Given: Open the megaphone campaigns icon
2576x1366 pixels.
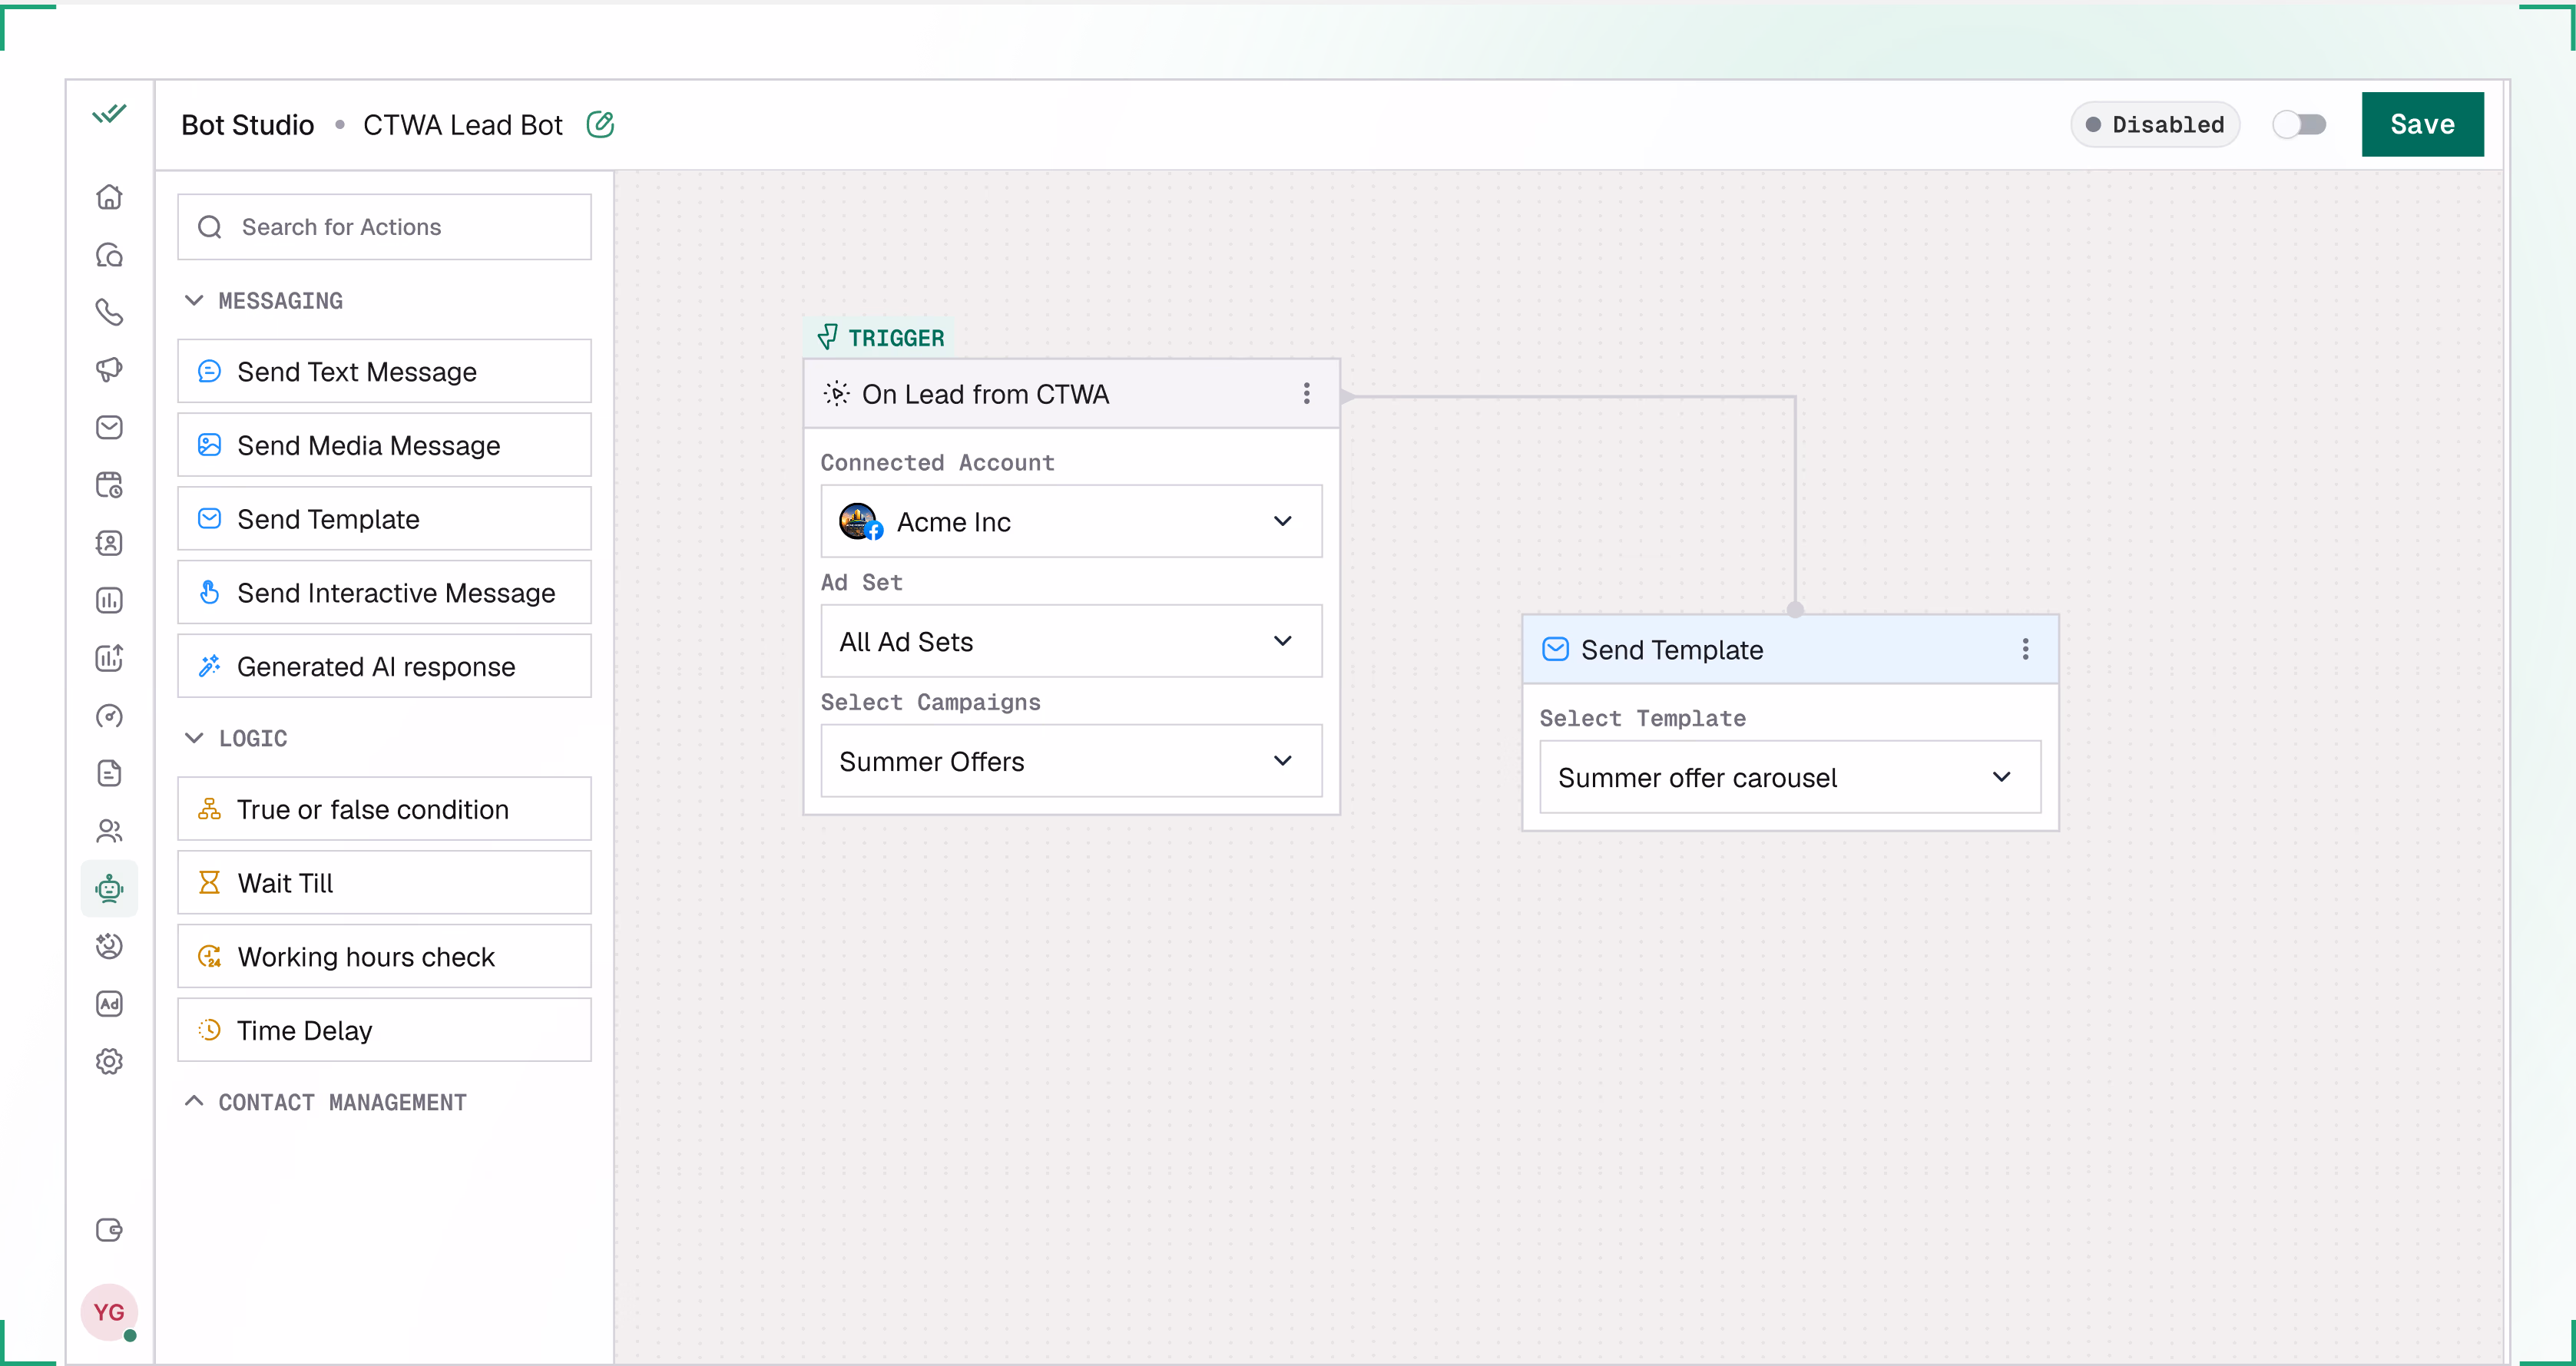Looking at the screenshot, I should 109,369.
